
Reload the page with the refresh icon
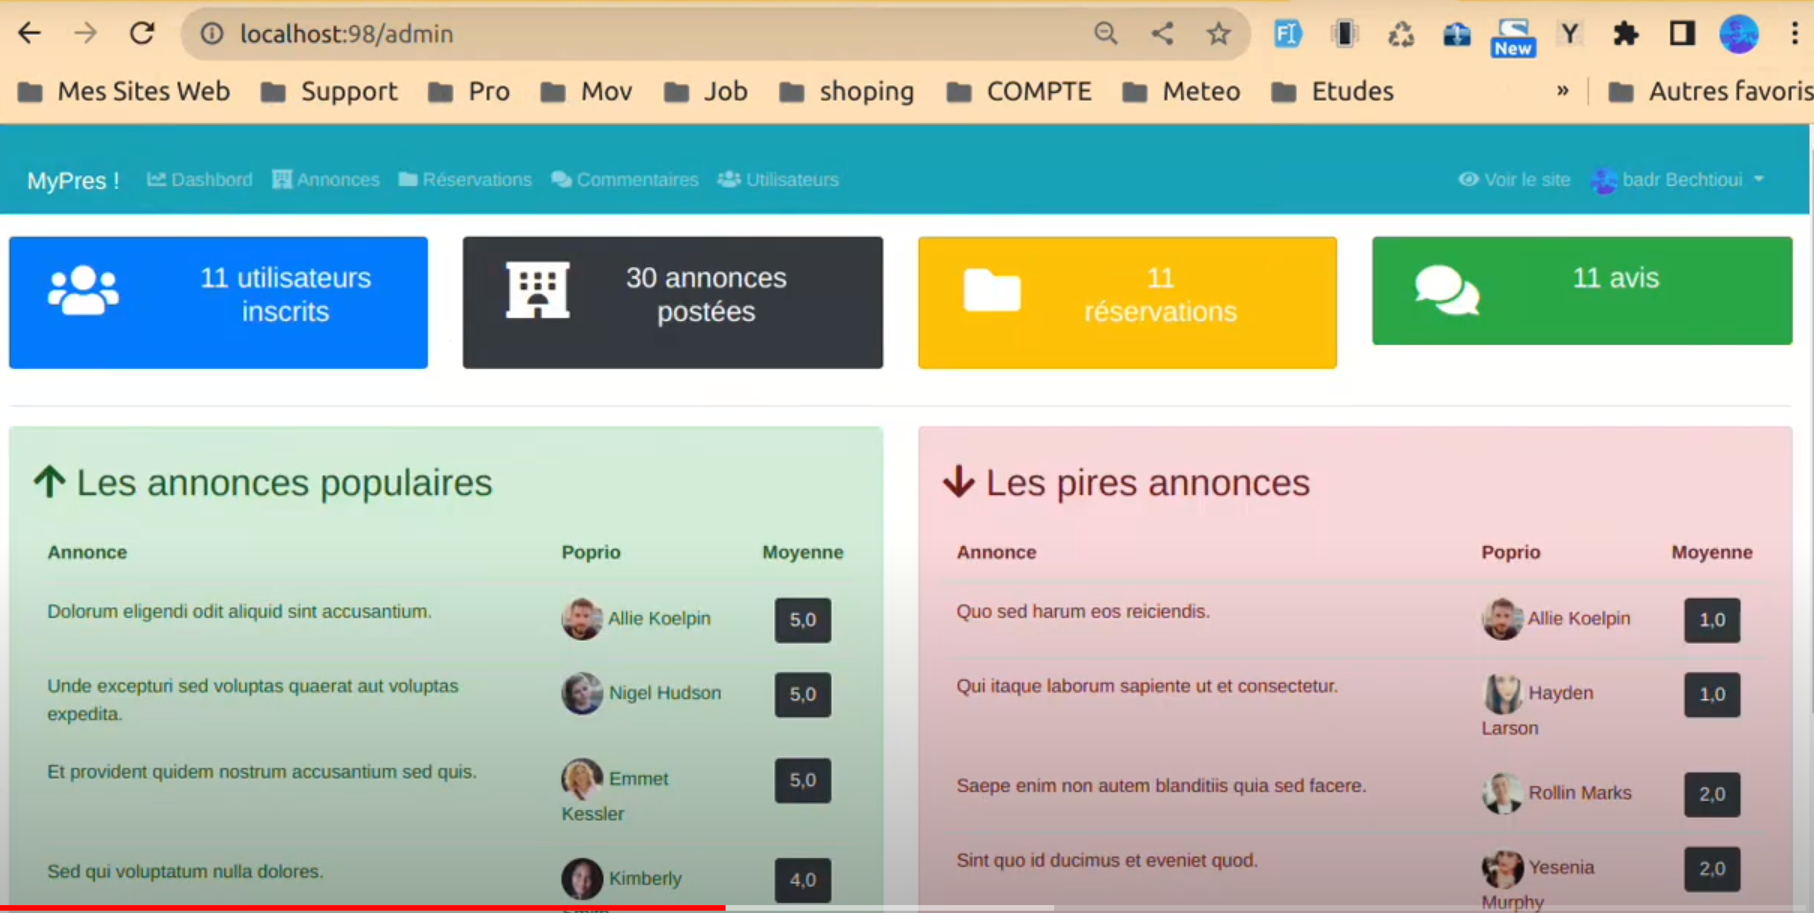142,34
